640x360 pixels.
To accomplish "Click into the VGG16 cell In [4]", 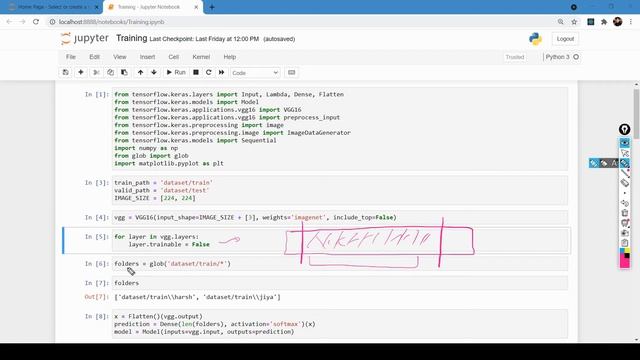I will point(340,218).
